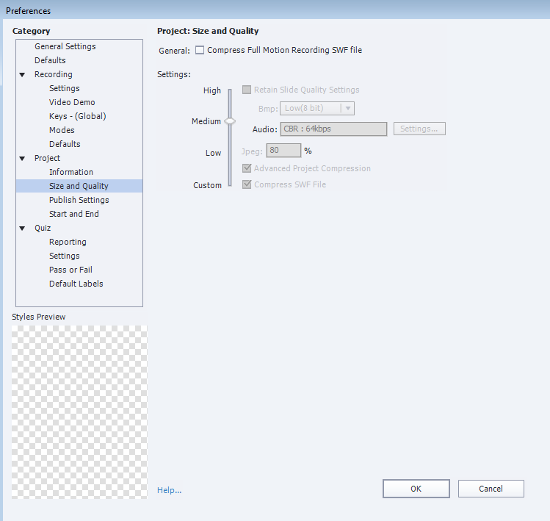550x521 pixels.
Task: Open Video Demo recording preferences
Action: [72, 102]
